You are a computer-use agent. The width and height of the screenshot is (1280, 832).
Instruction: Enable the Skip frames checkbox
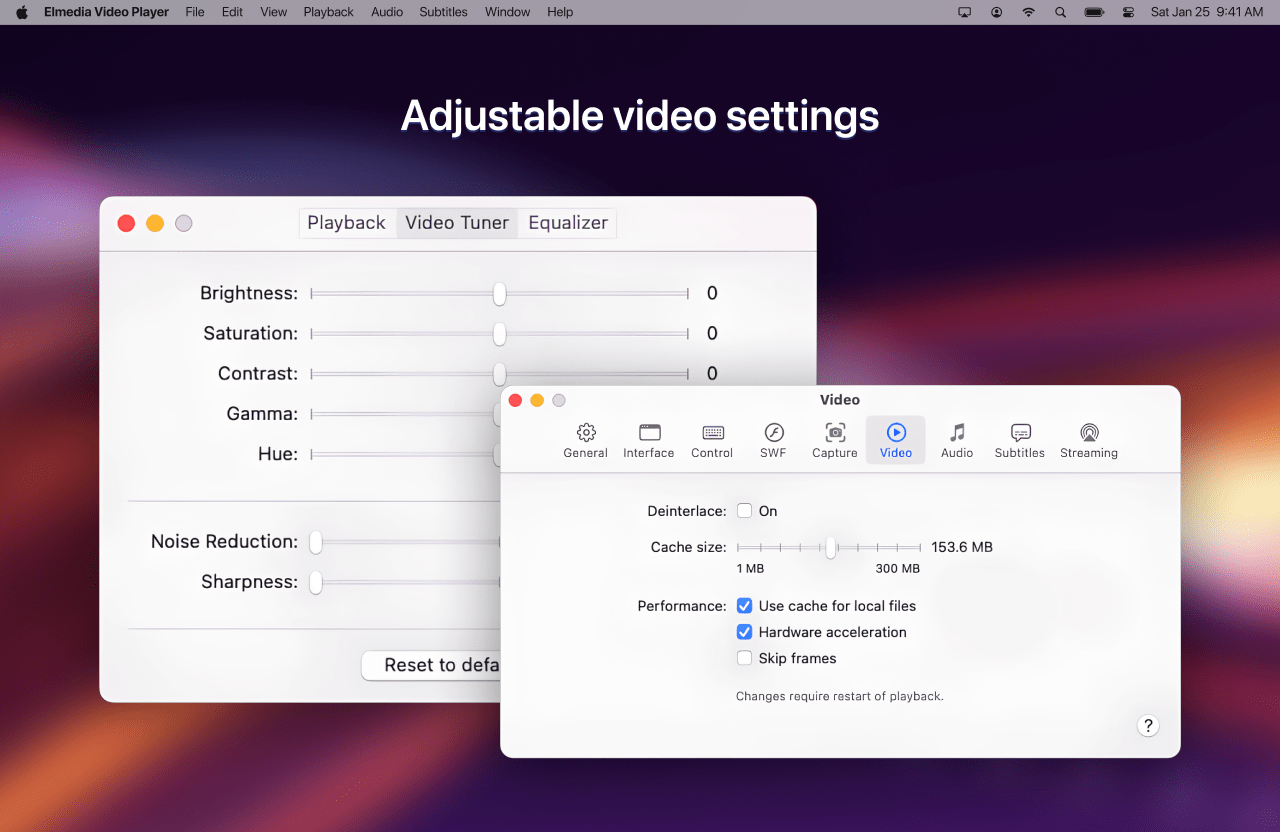point(744,658)
